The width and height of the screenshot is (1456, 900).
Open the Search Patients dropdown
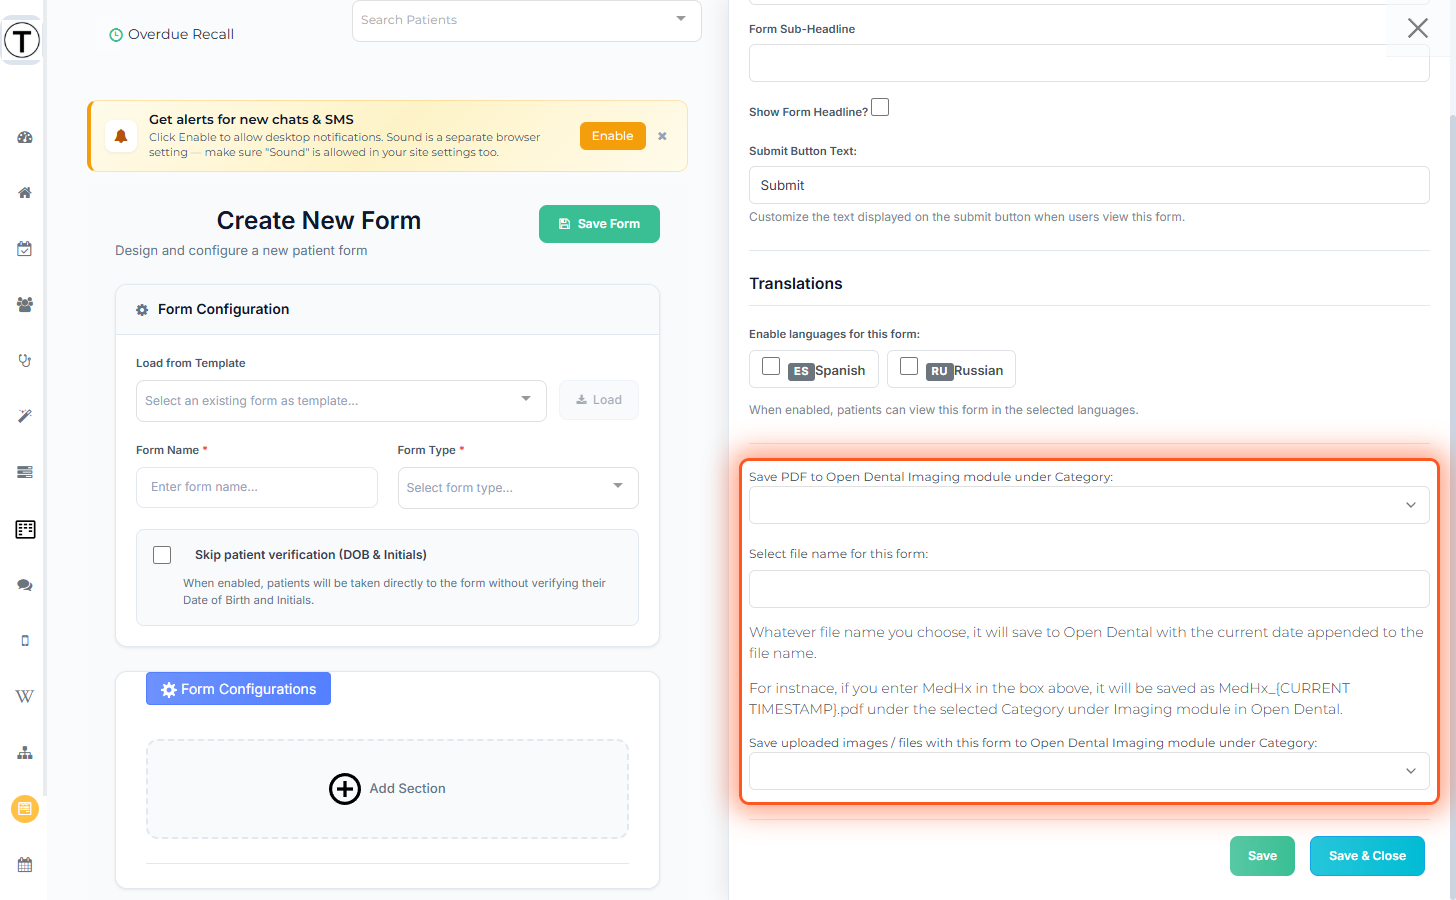pyautogui.click(x=527, y=20)
